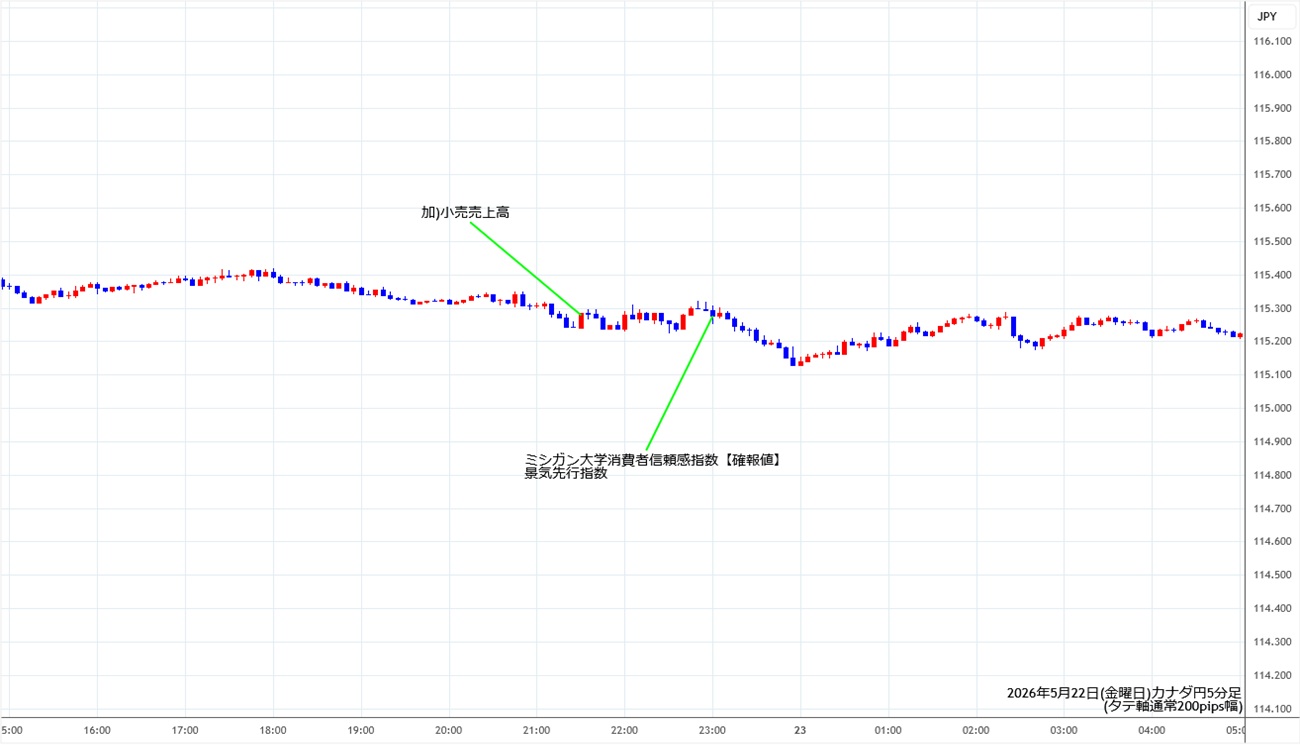
Task: Click the 01:00 time axis label
Action: tap(888, 730)
